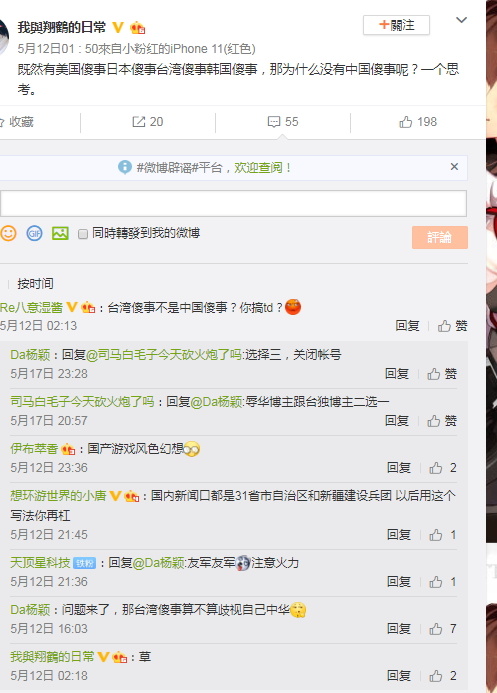
Task: Click the info icon in rumor notice
Action: (x=125, y=167)
